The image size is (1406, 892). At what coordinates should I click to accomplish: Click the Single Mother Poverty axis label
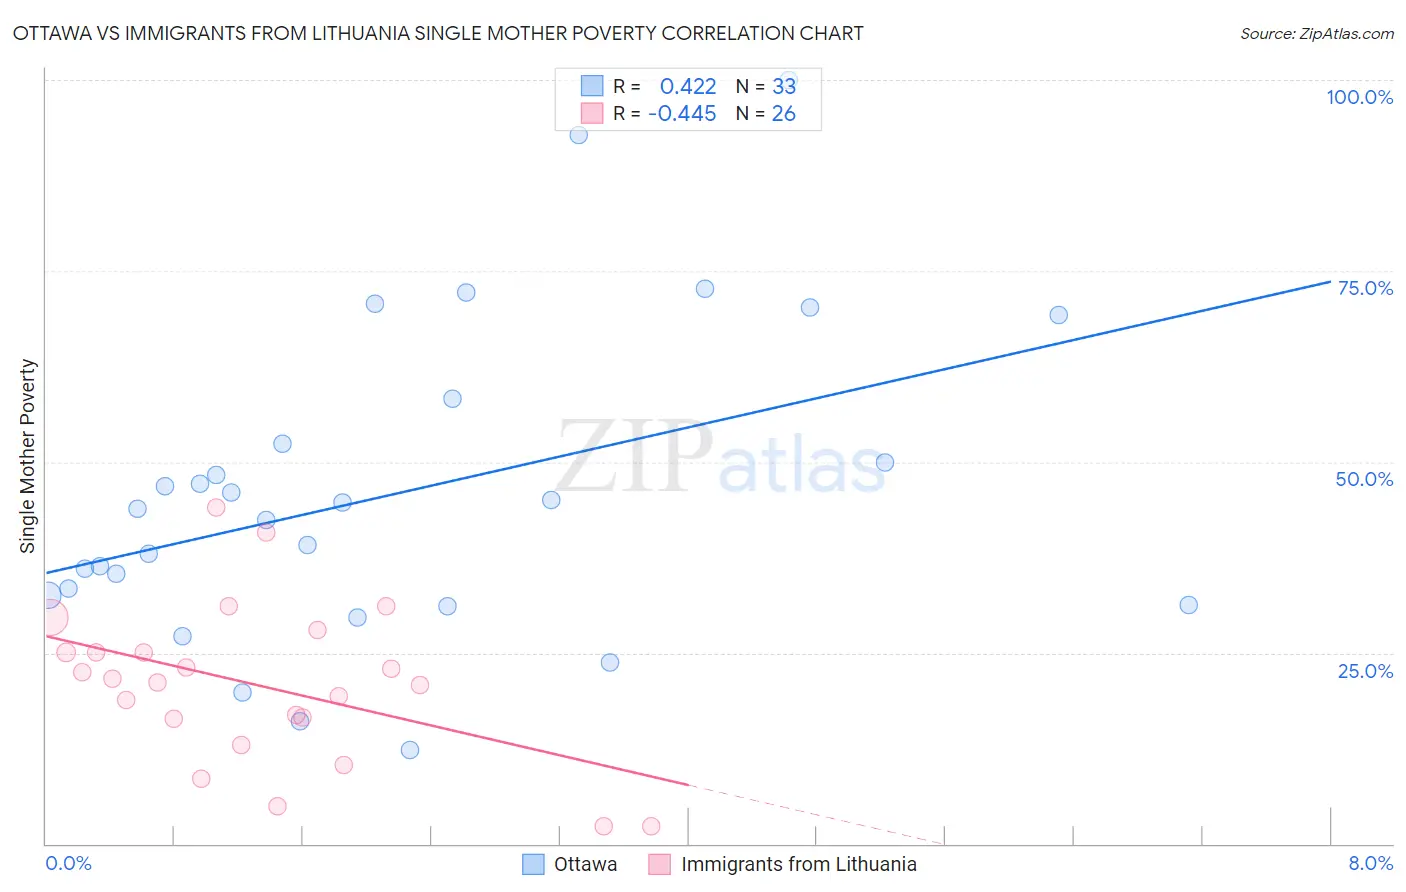click(x=28, y=456)
